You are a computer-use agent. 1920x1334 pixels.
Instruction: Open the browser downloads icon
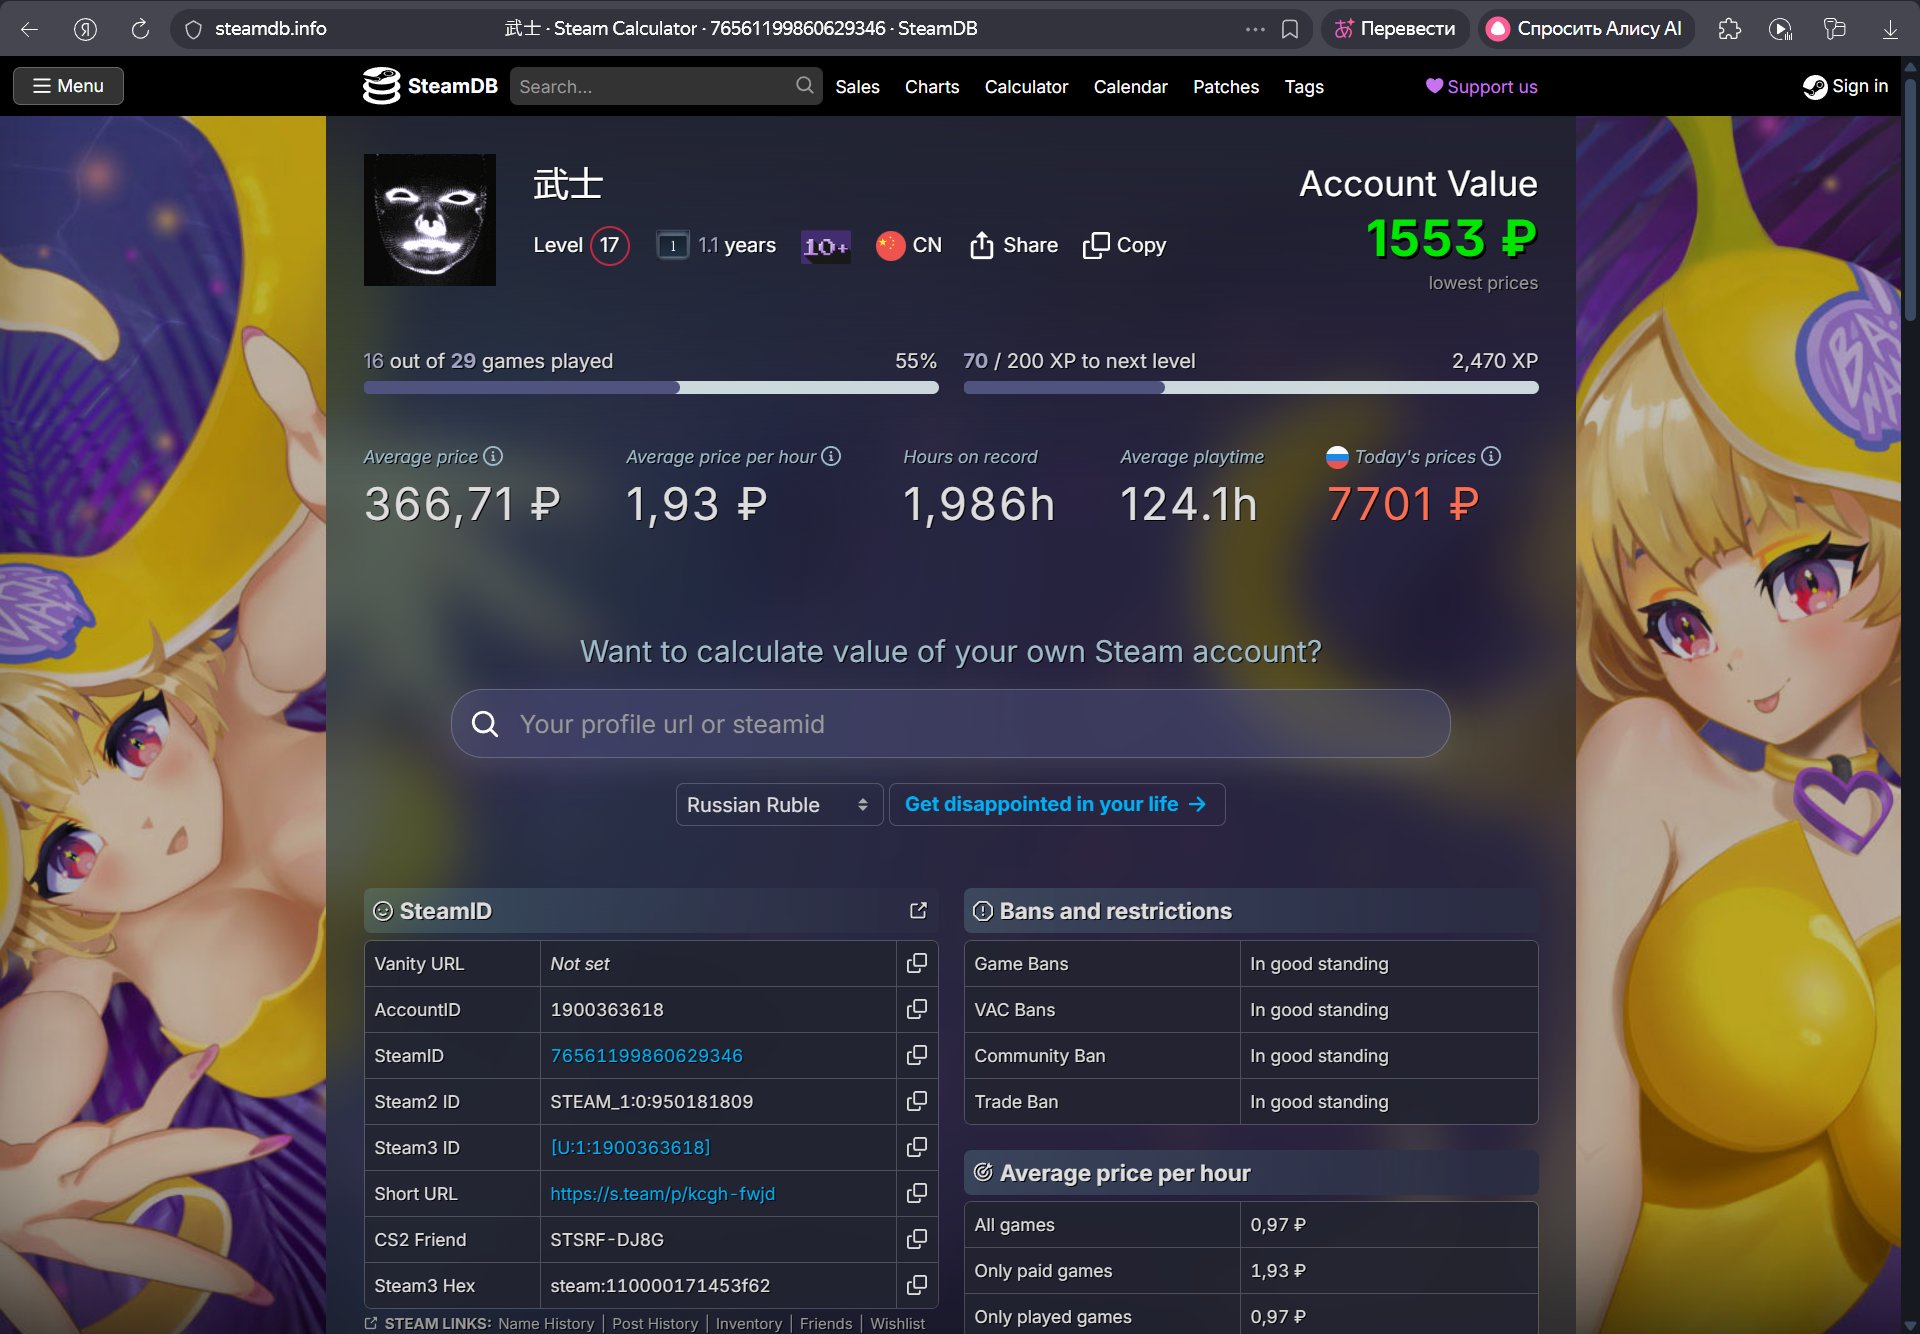click(x=1890, y=29)
